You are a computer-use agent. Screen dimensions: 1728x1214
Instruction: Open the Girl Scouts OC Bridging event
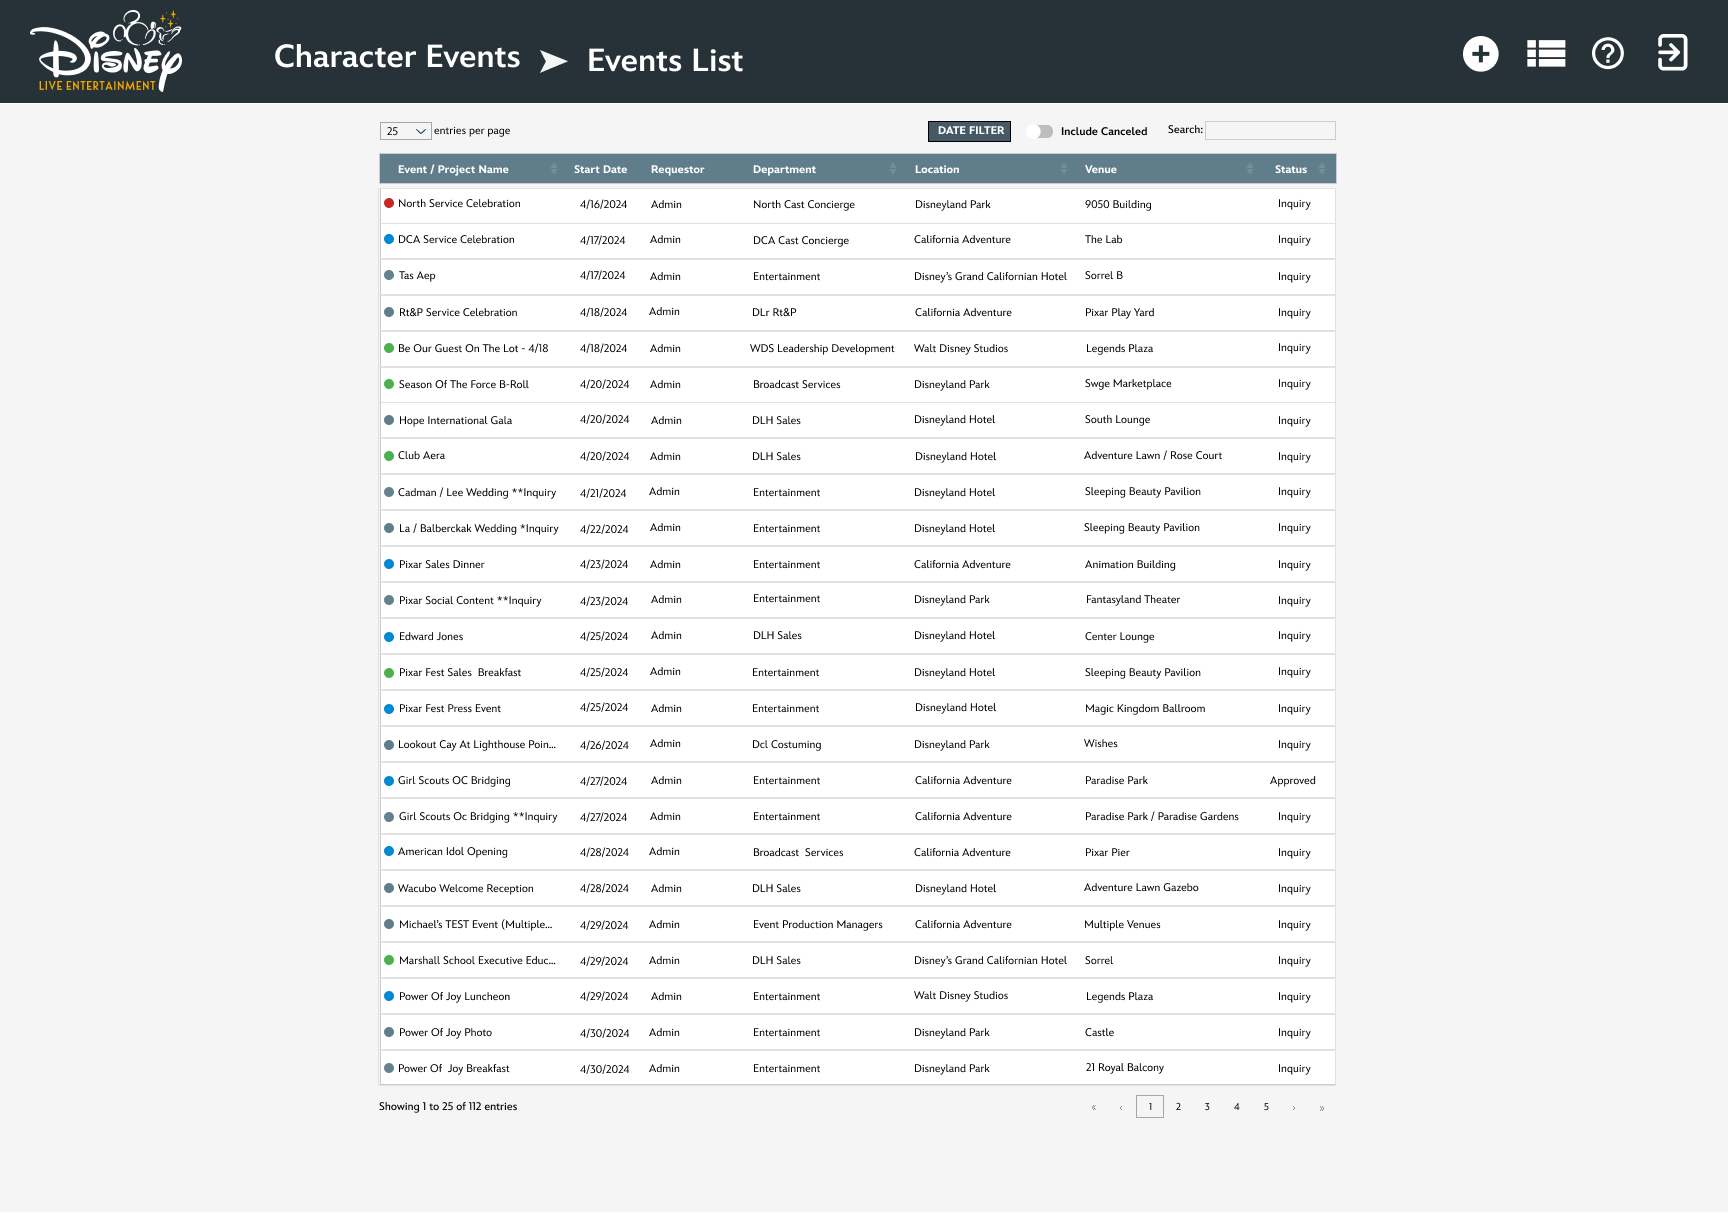[x=454, y=780]
